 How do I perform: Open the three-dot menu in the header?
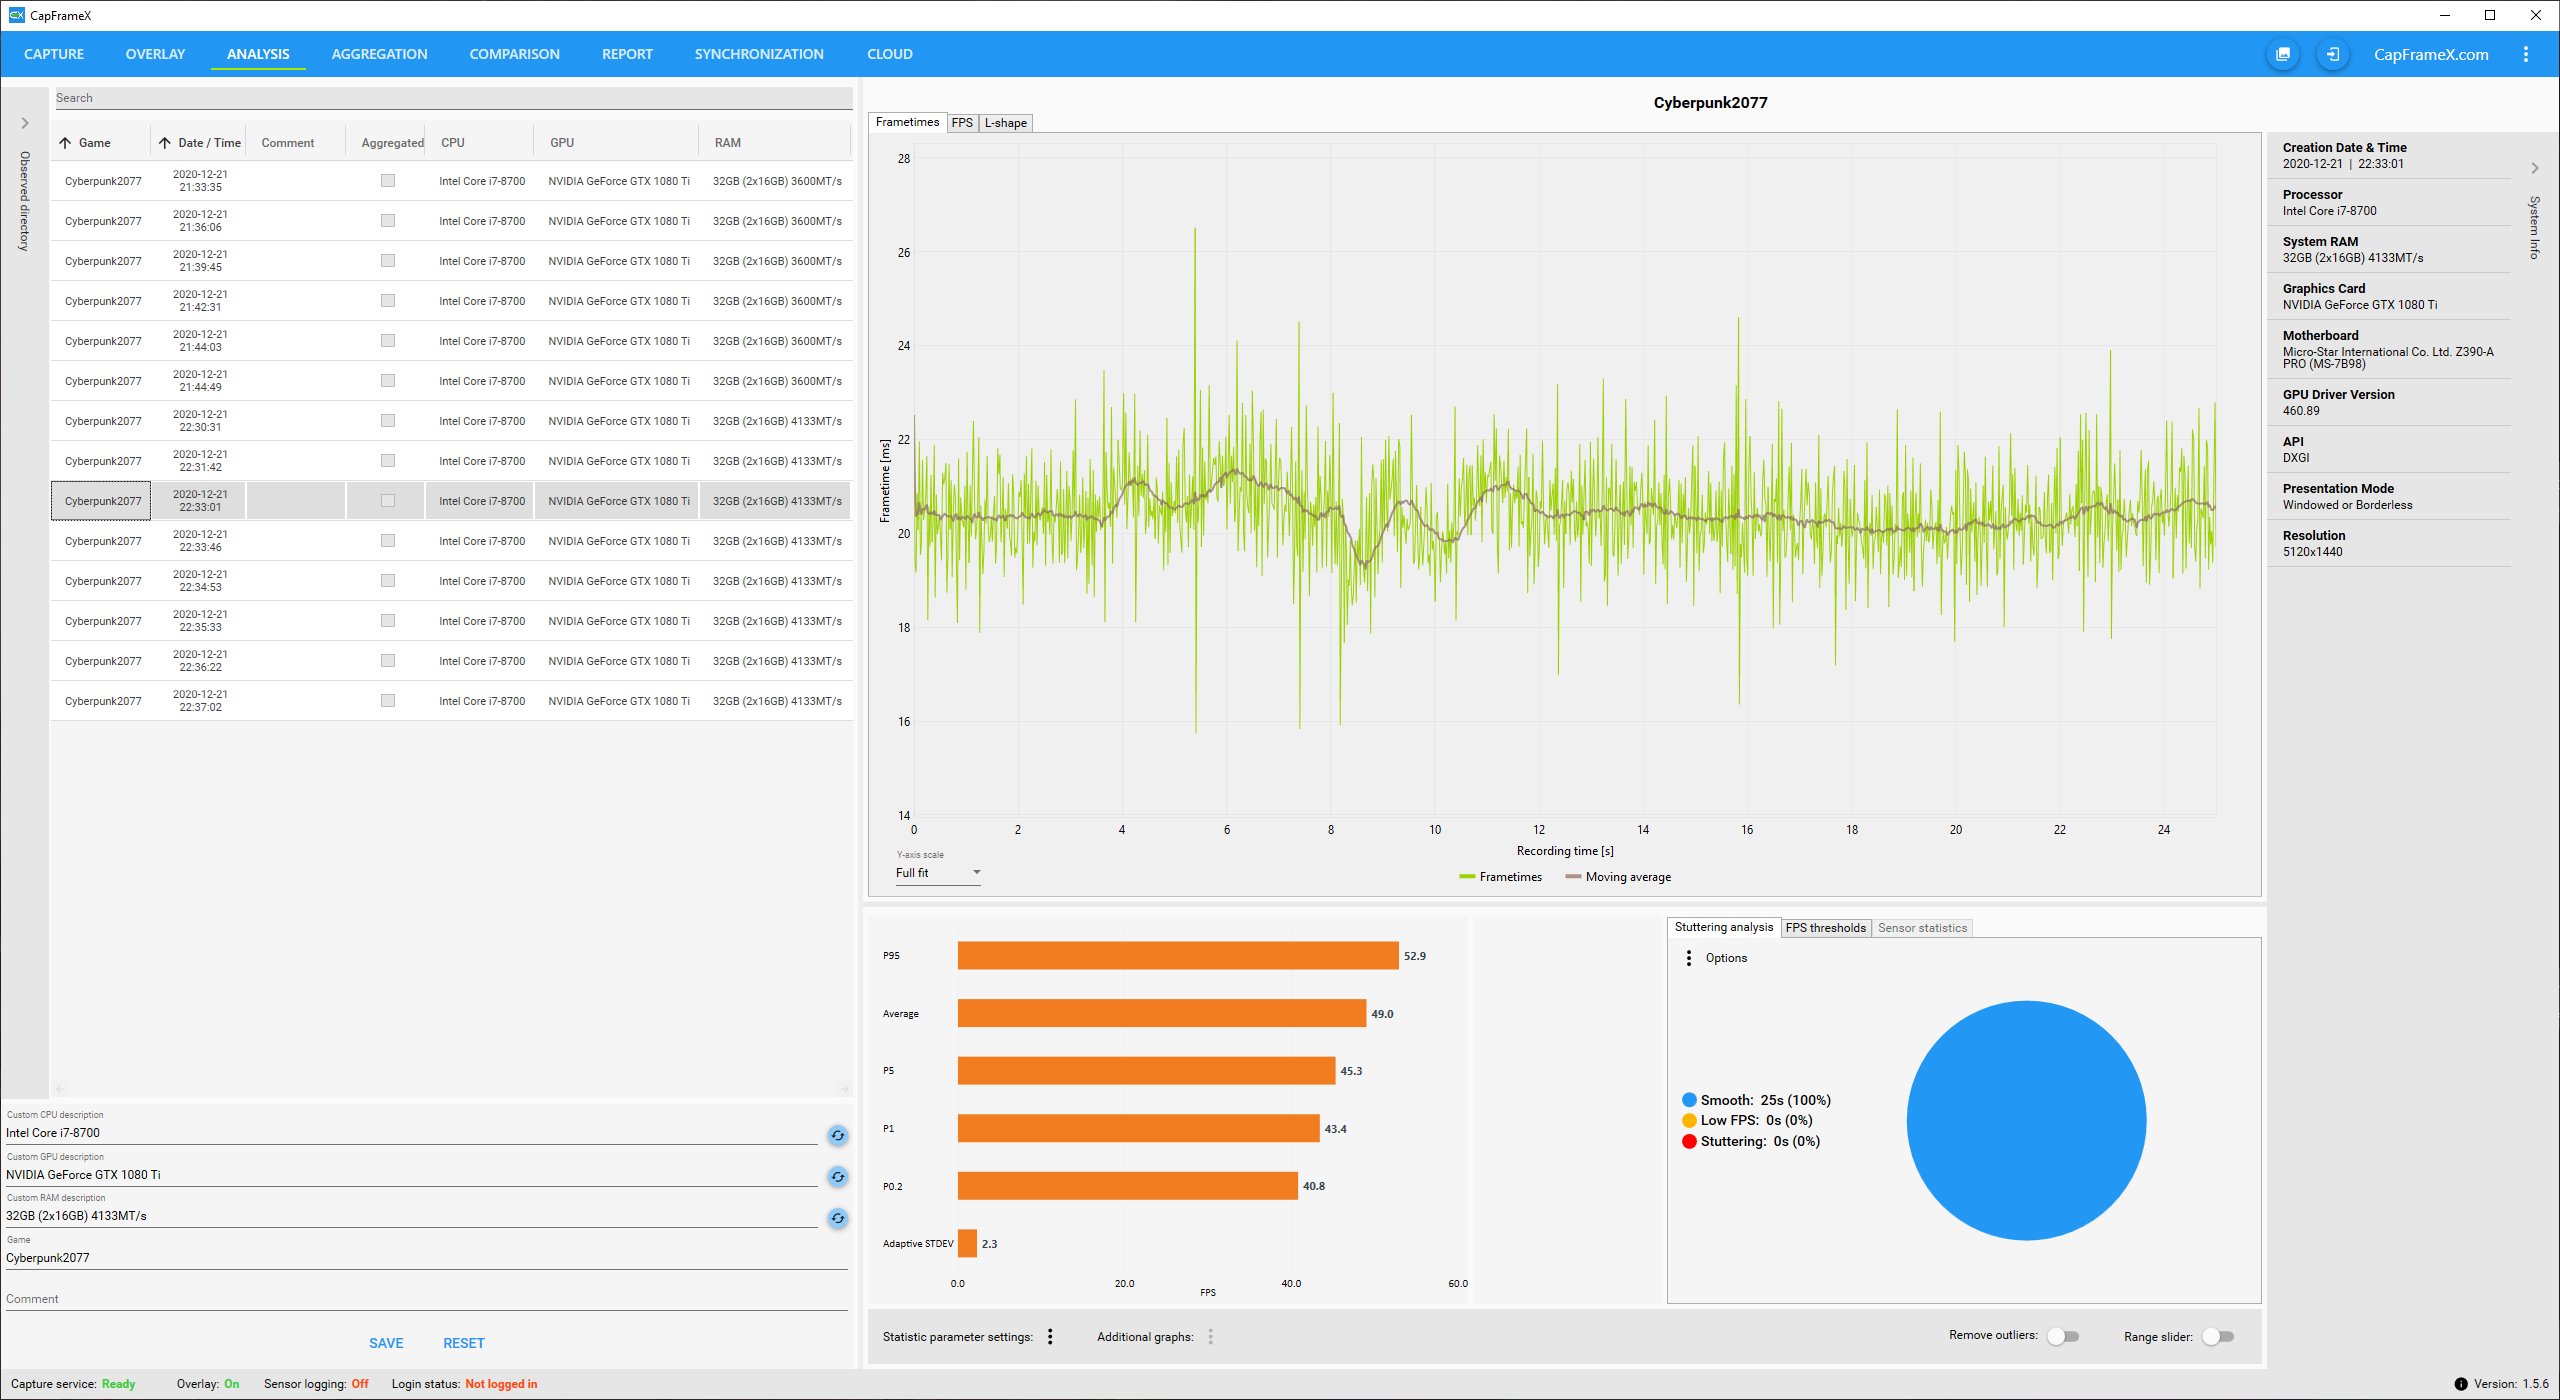click(2526, 54)
